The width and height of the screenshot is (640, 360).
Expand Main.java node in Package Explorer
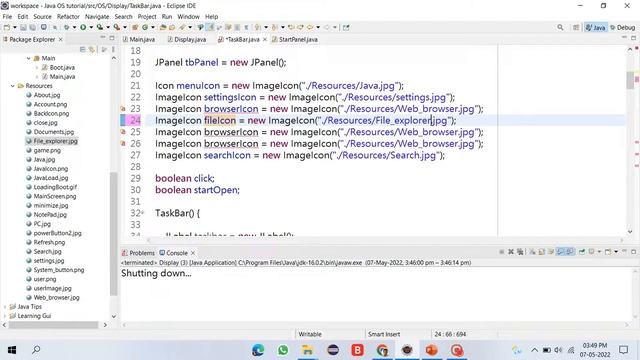[x=37, y=76]
